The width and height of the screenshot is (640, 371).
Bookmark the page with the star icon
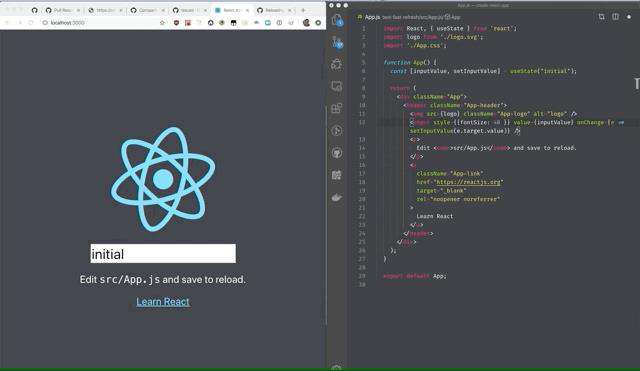(162, 23)
